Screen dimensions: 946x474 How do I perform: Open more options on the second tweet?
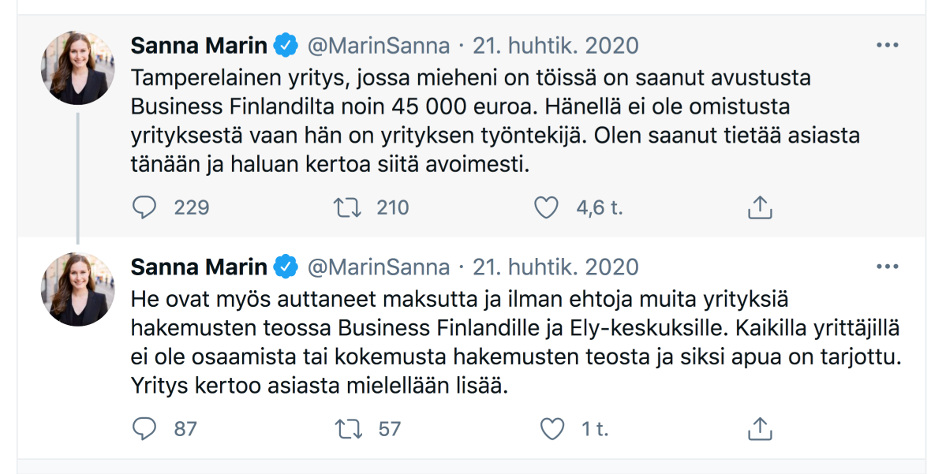click(x=887, y=267)
